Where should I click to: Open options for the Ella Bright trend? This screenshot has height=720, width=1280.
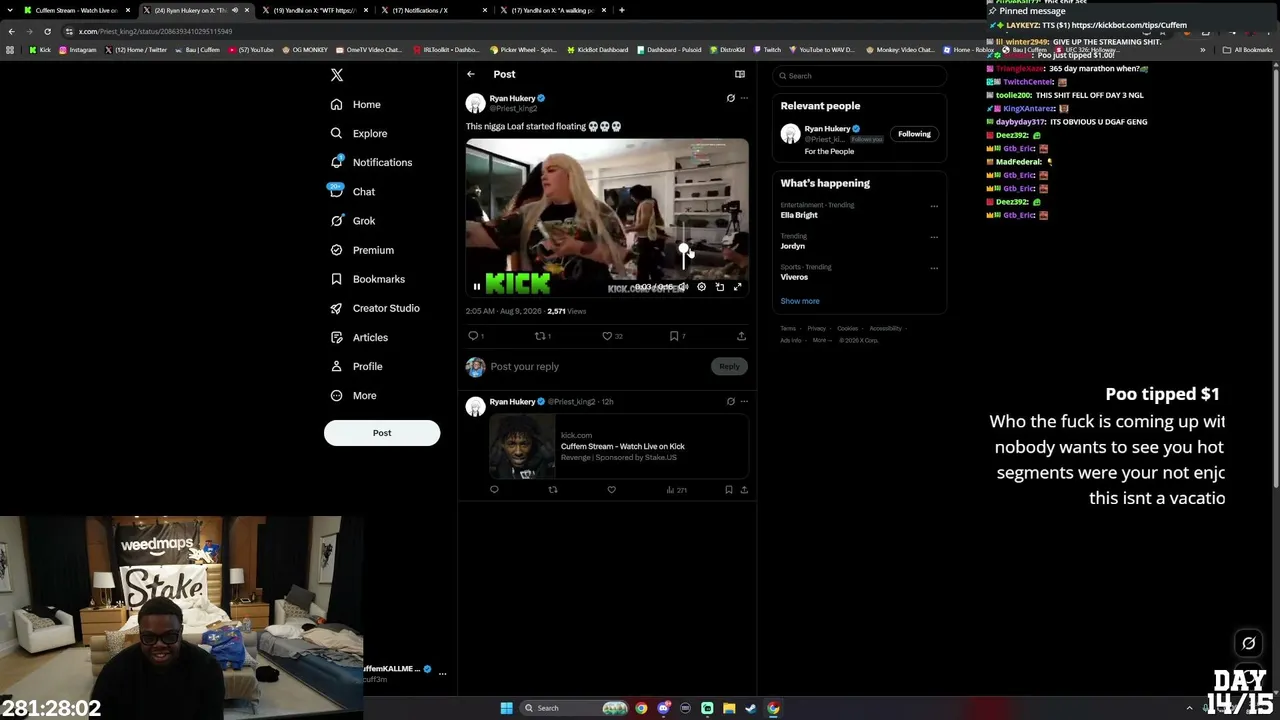pyautogui.click(x=934, y=206)
